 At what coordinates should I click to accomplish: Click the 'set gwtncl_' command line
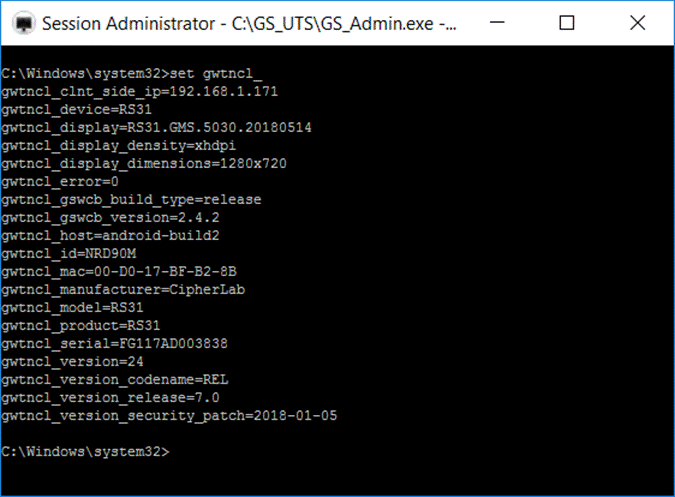132,74
